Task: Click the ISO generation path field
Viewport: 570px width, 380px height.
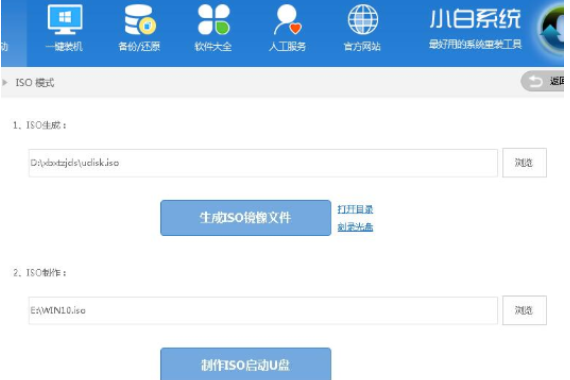Action: tap(263, 163)
